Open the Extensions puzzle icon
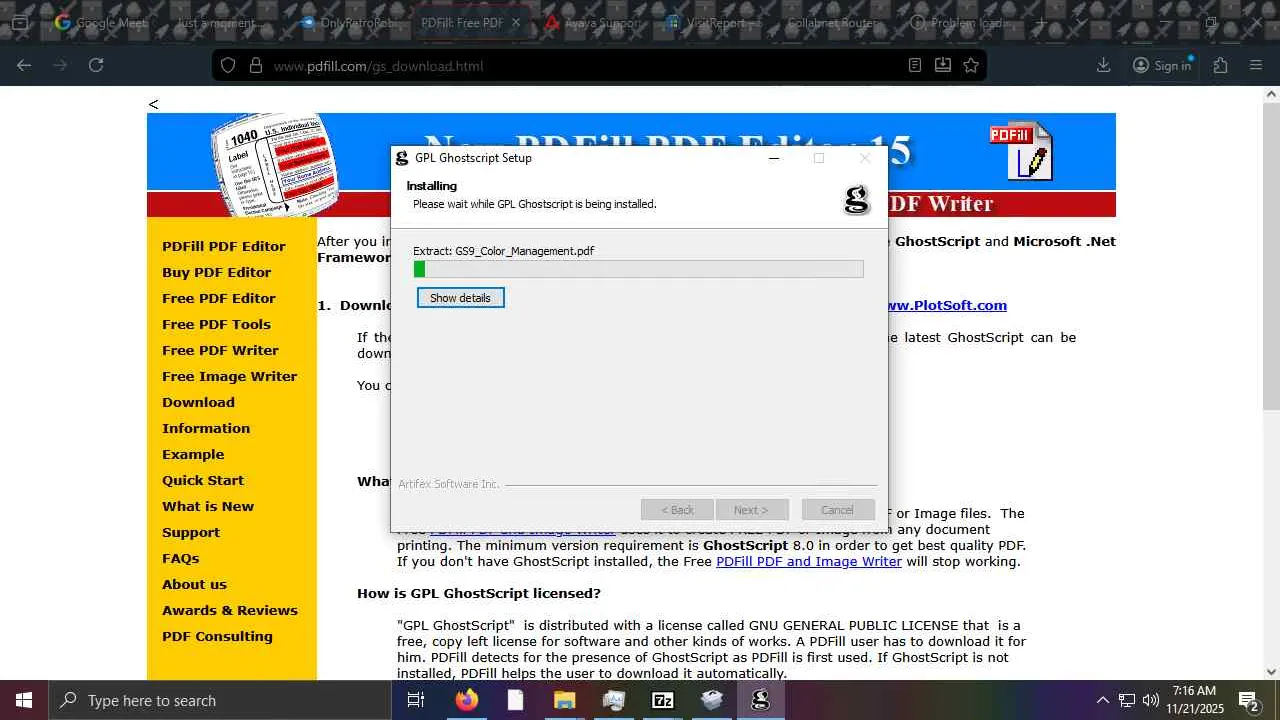Screen dimensions: 1280x720 click(1220, 65)
